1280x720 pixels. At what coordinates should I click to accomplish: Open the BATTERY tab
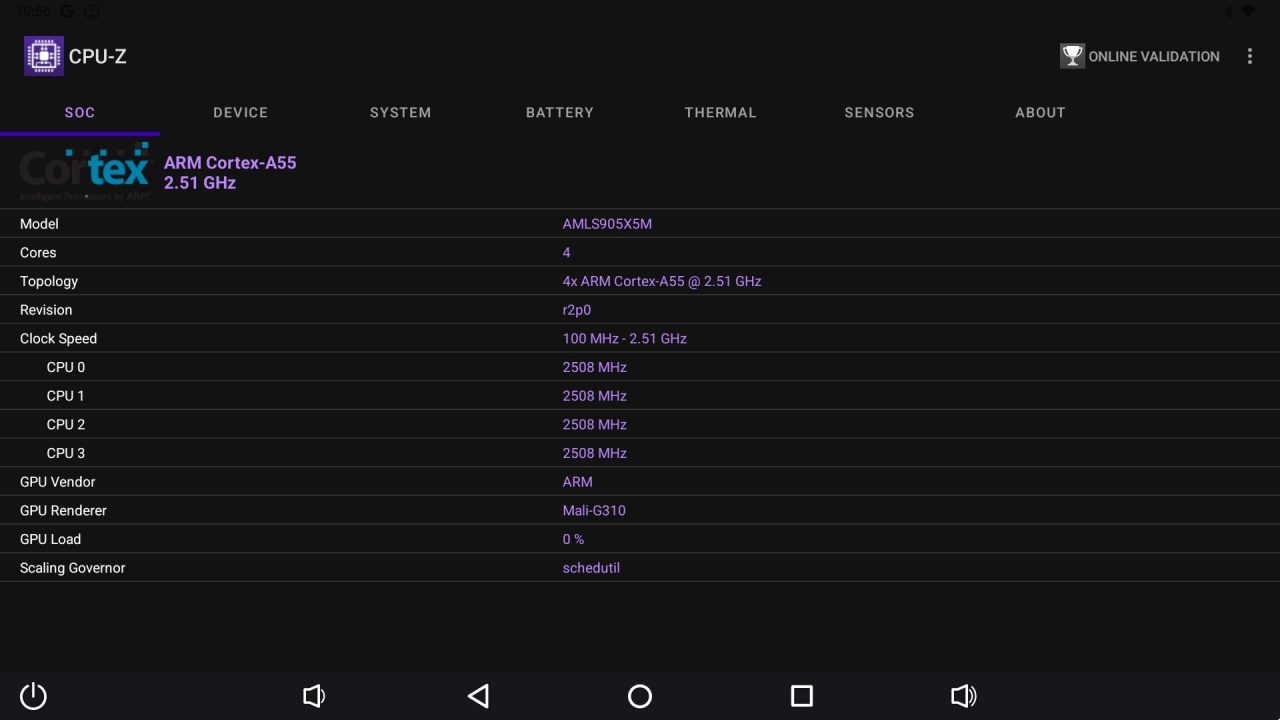(x=559, y=112)
